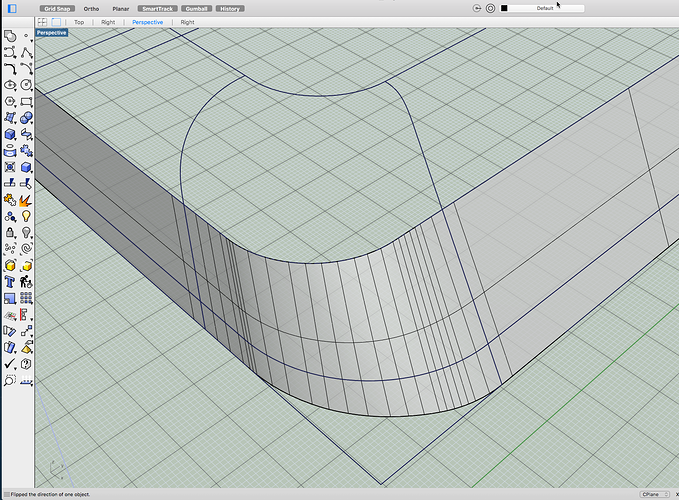Open the CPlane selector in status bar

(x=652, y=494)
